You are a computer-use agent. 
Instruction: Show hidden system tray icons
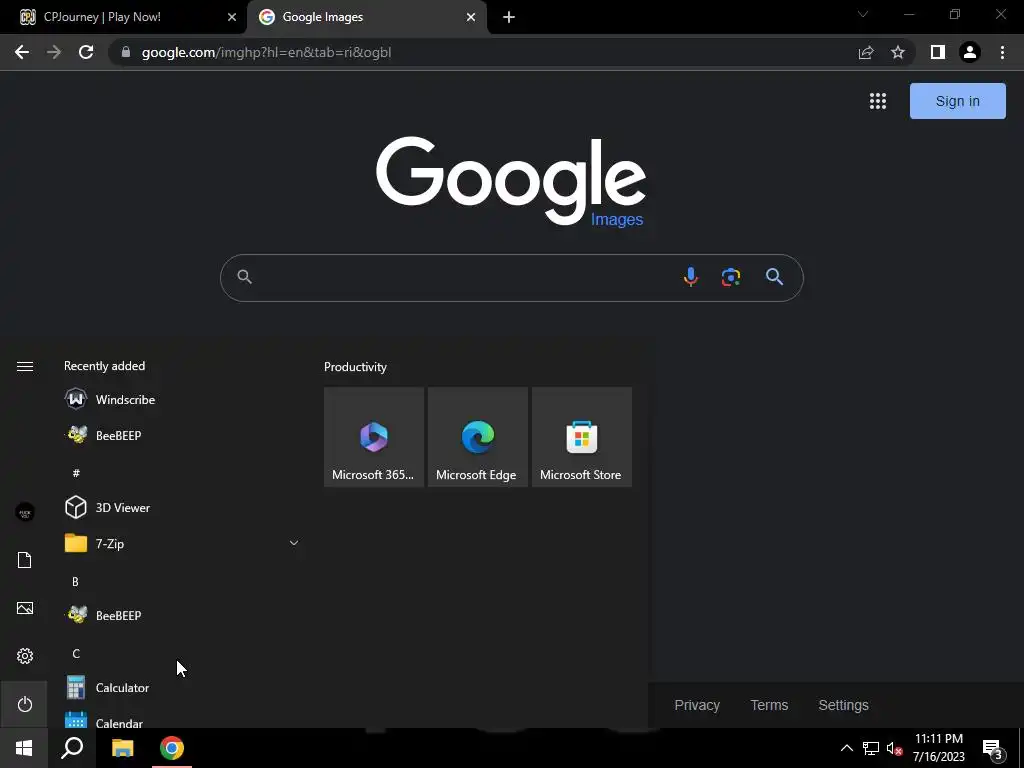coord(846,748)
